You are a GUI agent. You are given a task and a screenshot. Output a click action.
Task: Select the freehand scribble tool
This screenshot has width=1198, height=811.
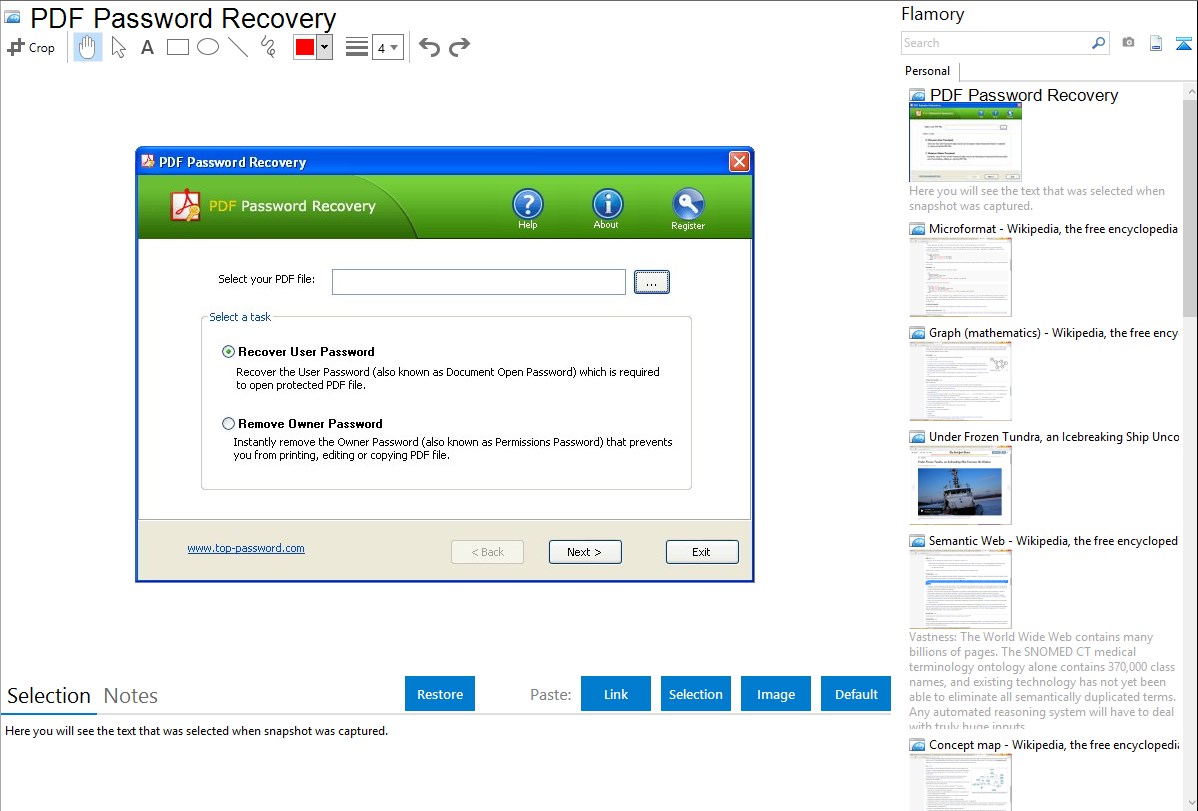(268, 47)
